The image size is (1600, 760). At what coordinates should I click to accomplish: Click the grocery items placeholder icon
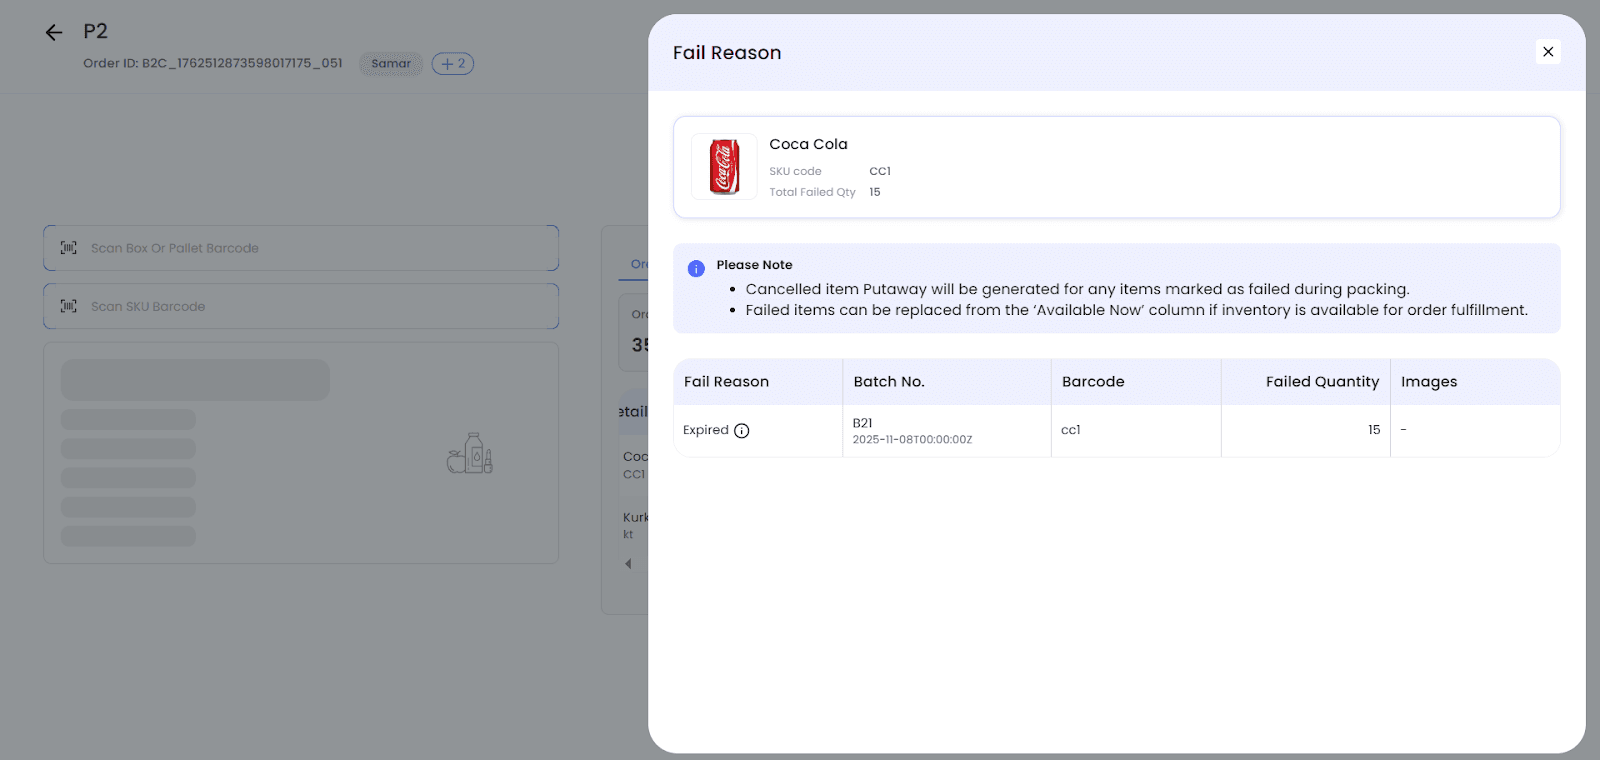coord(470,453)
